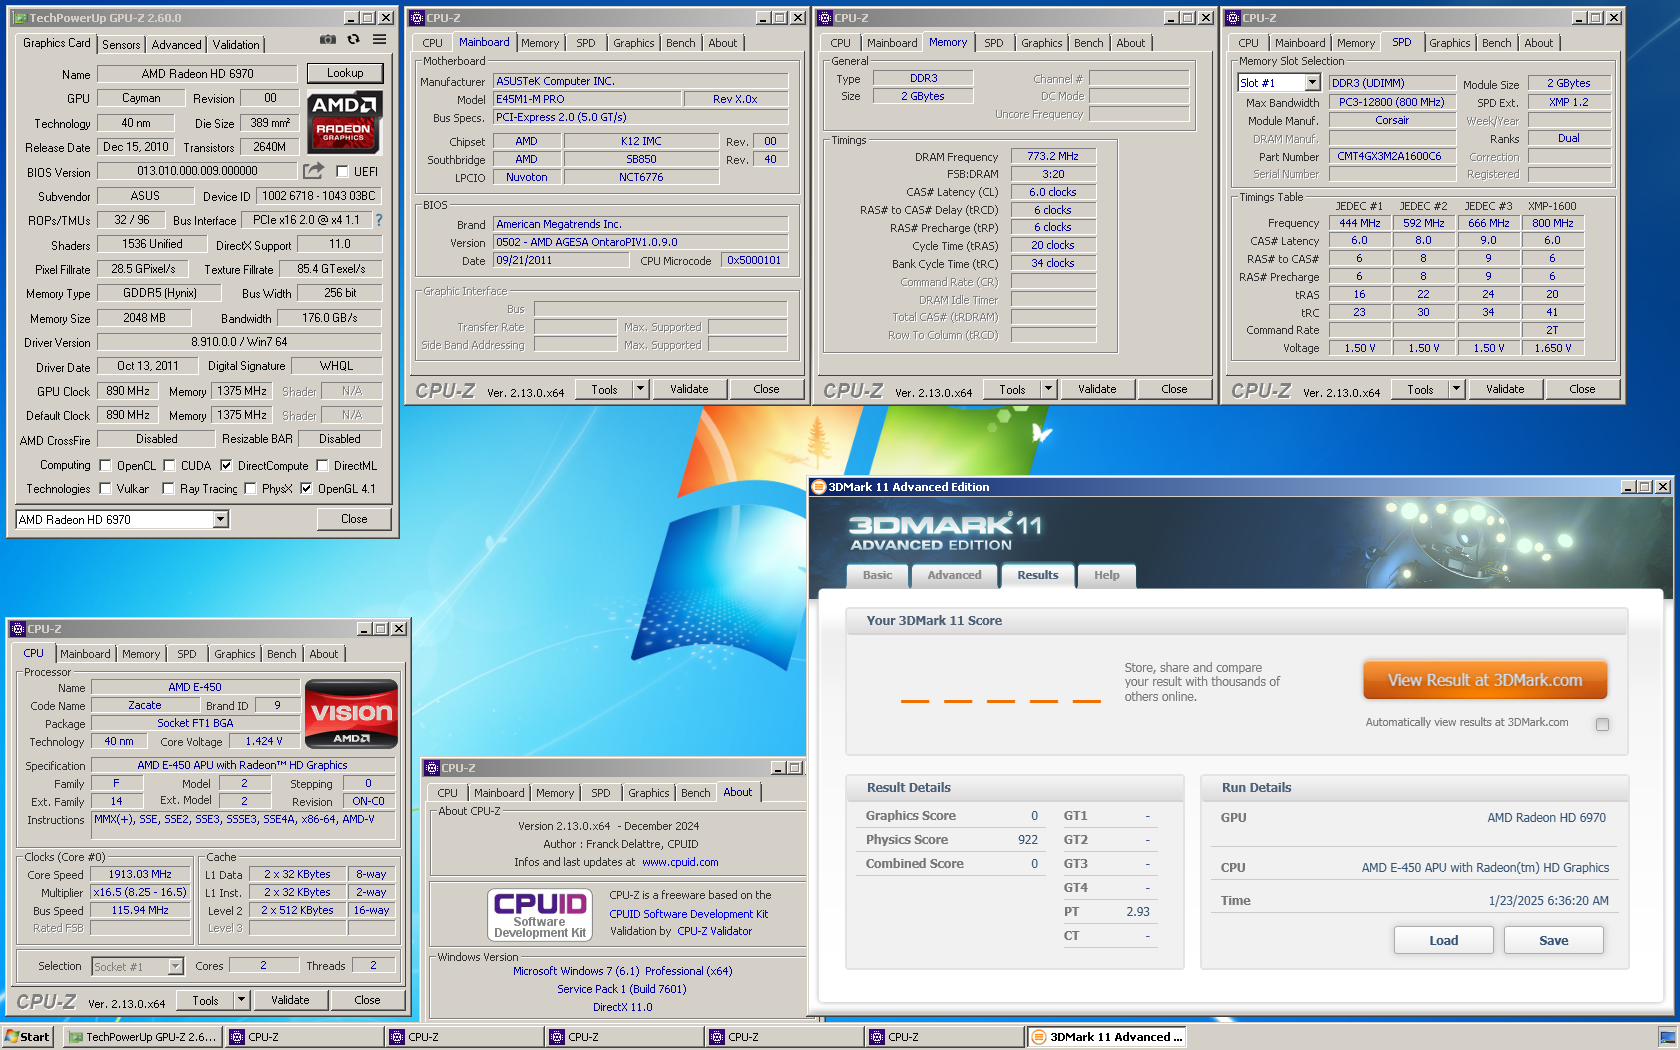Open the 3DMark Advanced tab
Image resolution: width=1680 pixels, height=1050 pixels.
coord(954,575)
